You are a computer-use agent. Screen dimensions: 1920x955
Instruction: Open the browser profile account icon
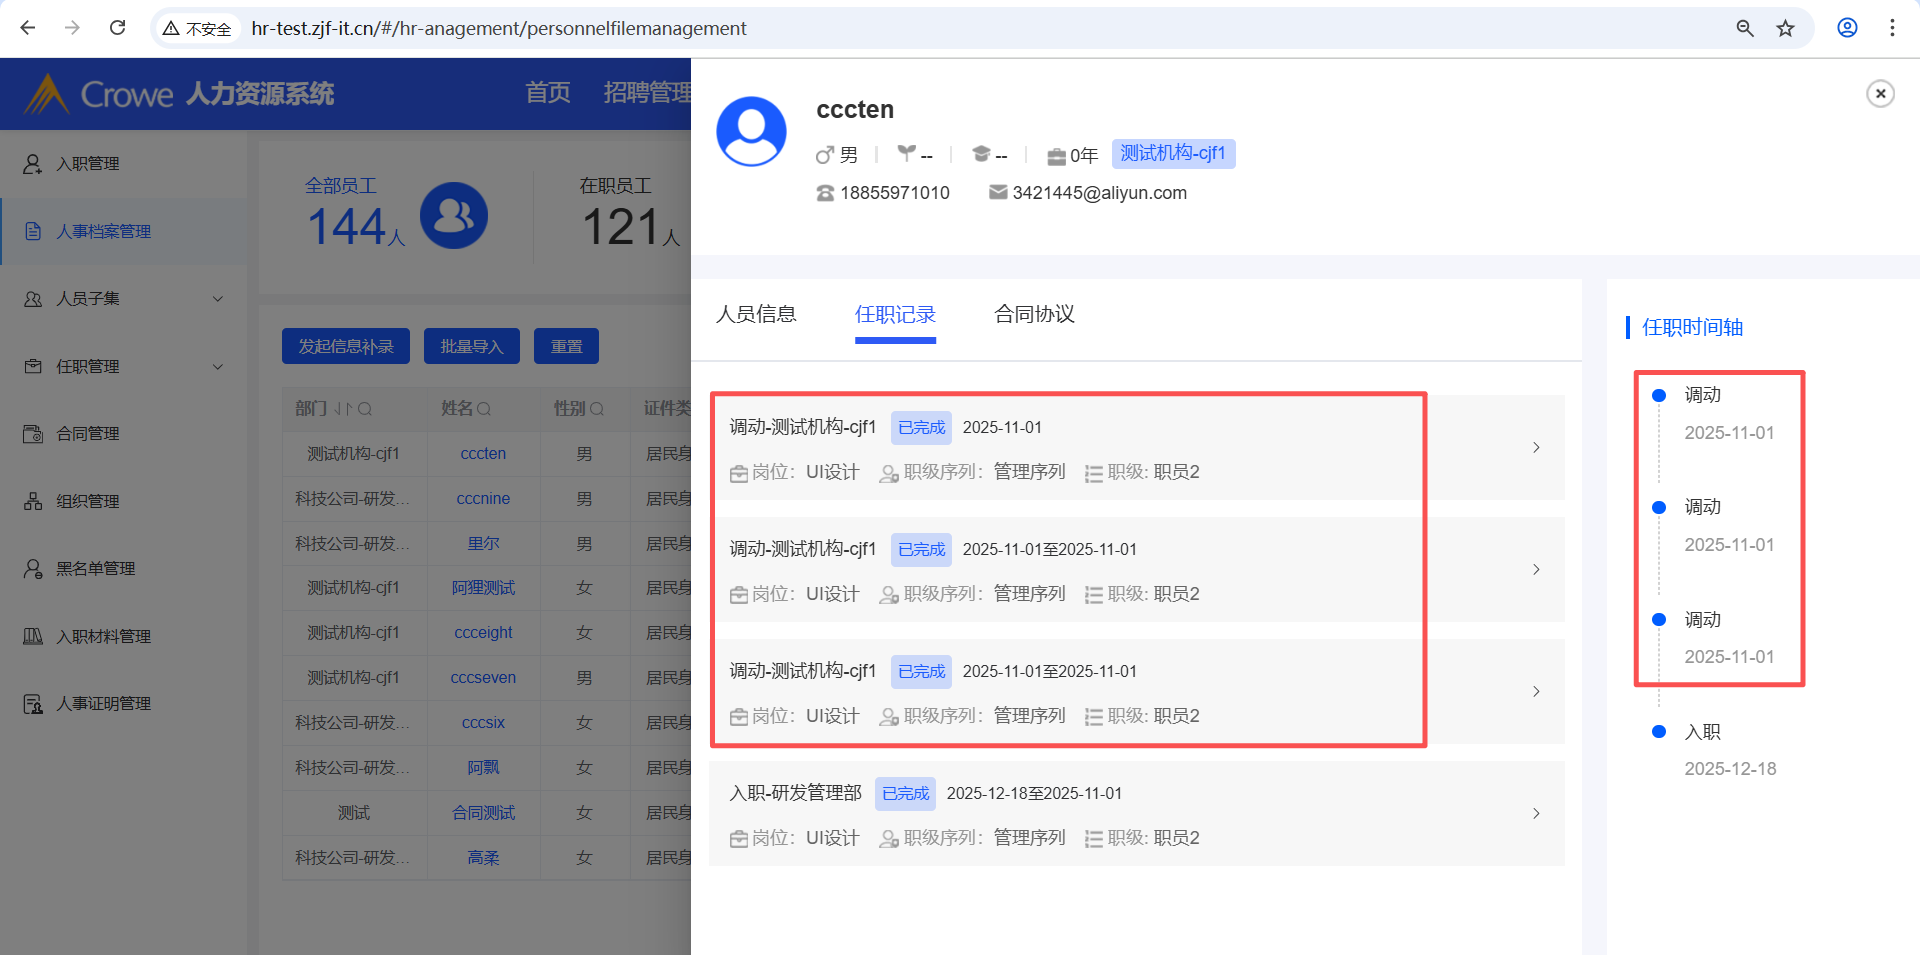tap(1847, 28)
